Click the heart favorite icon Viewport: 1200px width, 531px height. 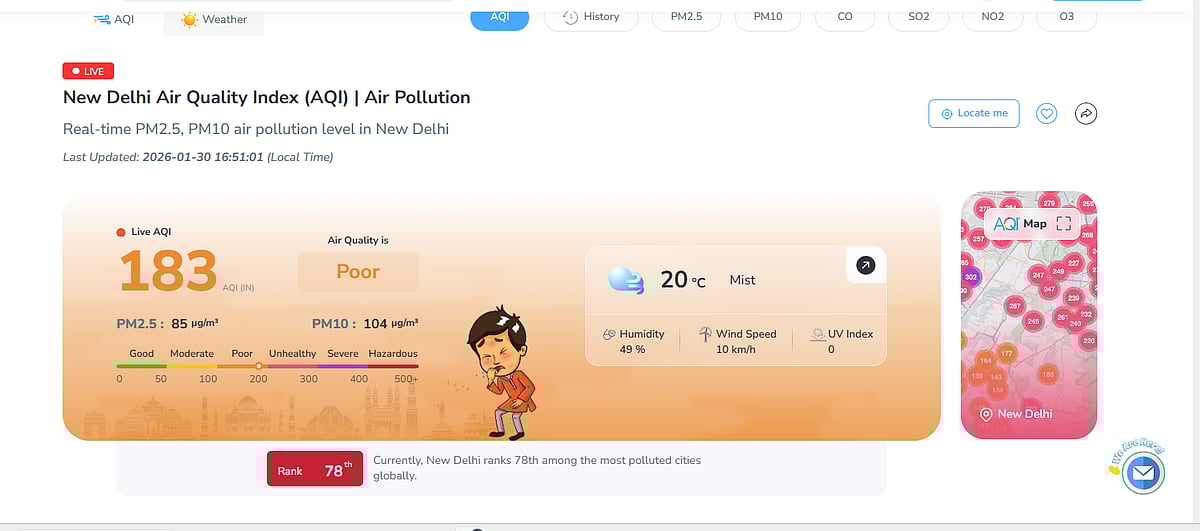[x=1046, y=114]
